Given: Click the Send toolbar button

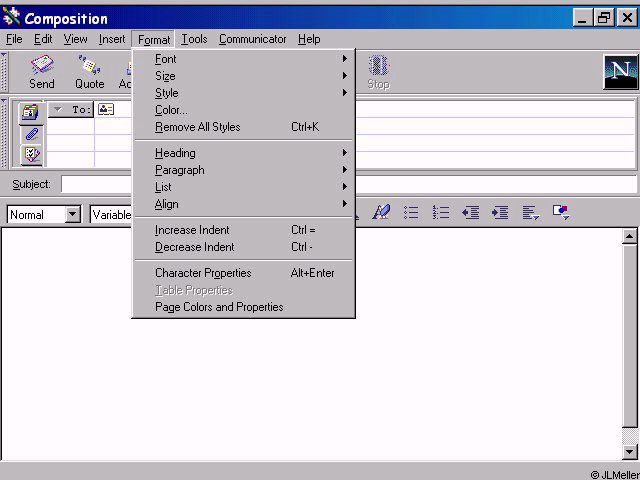Looking at the screenshot, I should click(x=42, y=72).
